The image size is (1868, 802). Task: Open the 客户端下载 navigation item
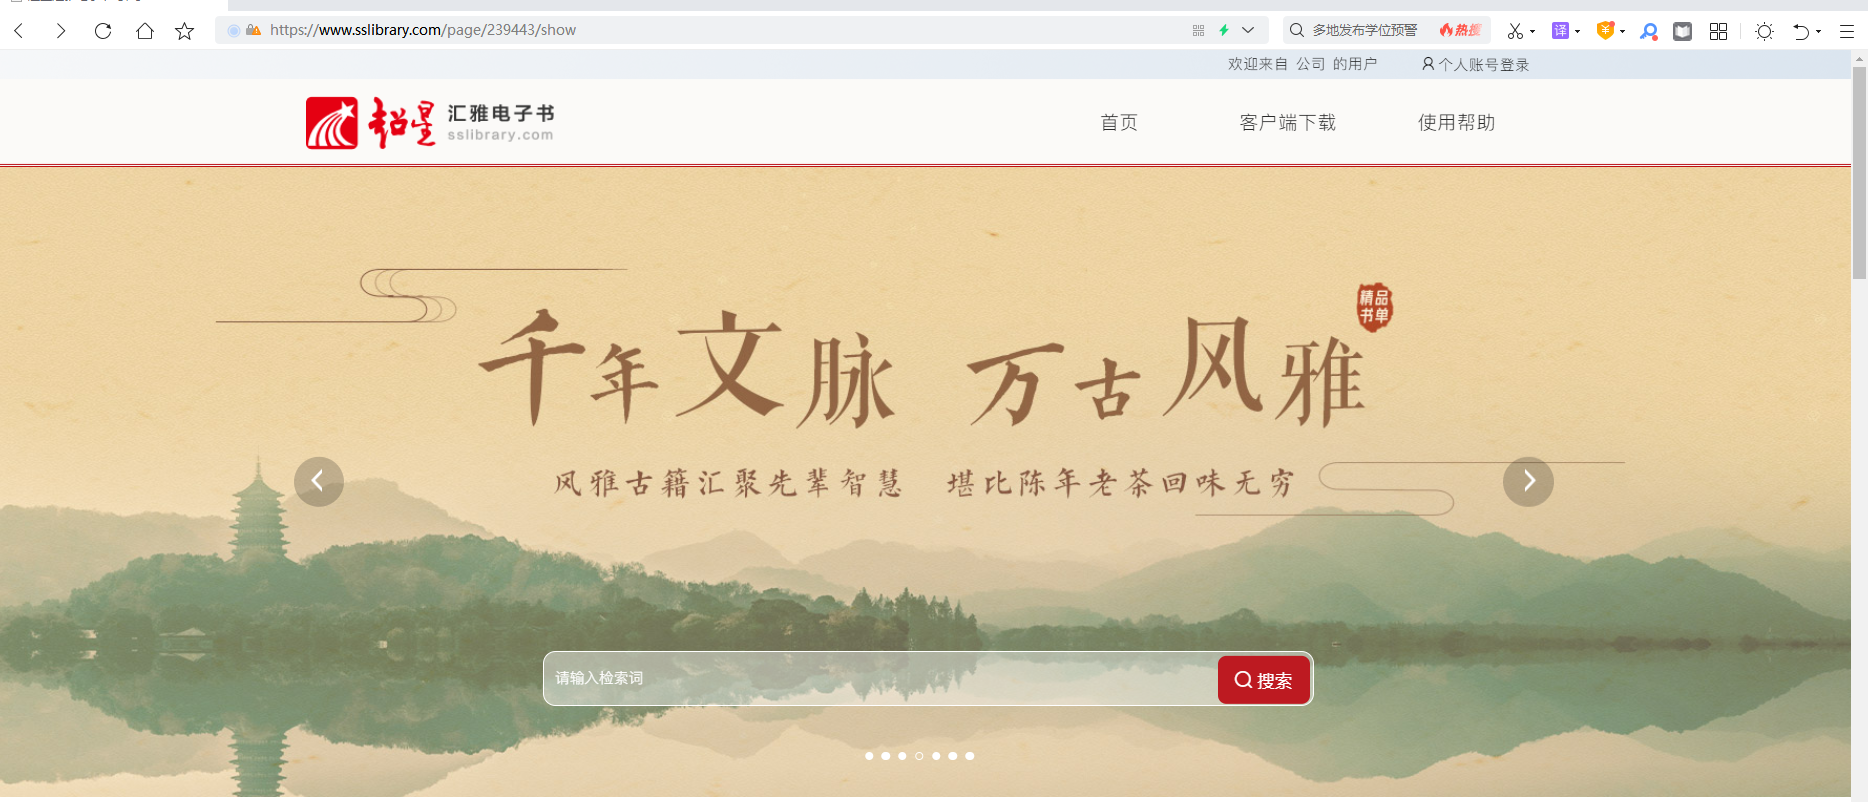tap(1288, 123)
